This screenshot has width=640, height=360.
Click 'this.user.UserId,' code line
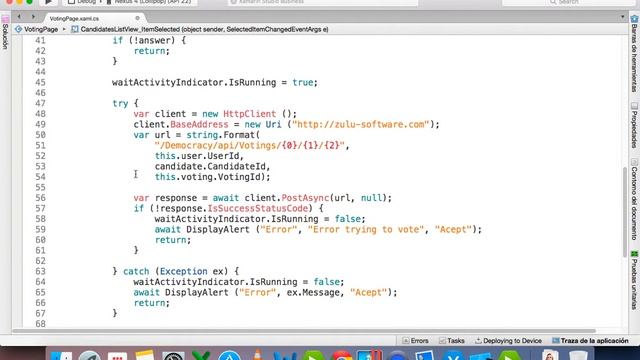(199, 156)
